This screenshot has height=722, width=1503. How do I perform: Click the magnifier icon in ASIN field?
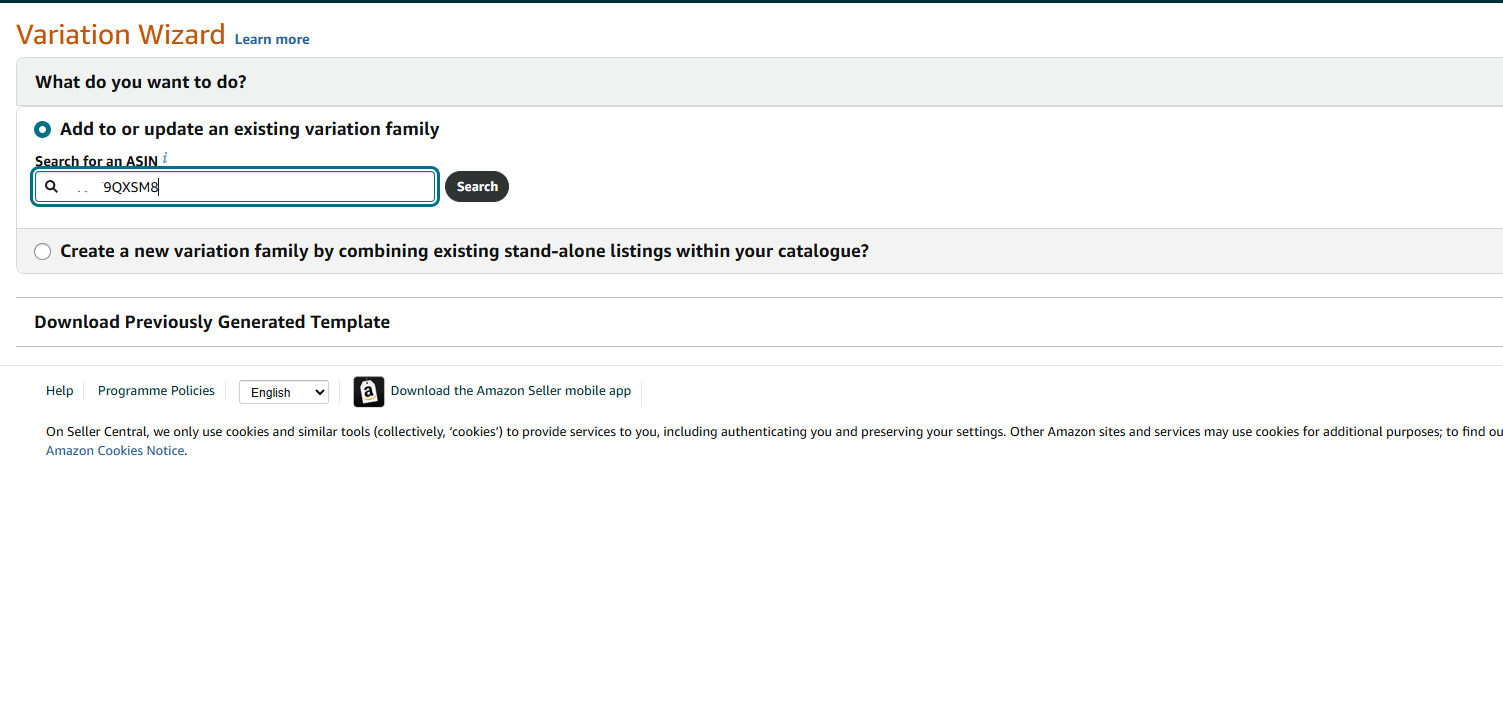click(51, 186)
